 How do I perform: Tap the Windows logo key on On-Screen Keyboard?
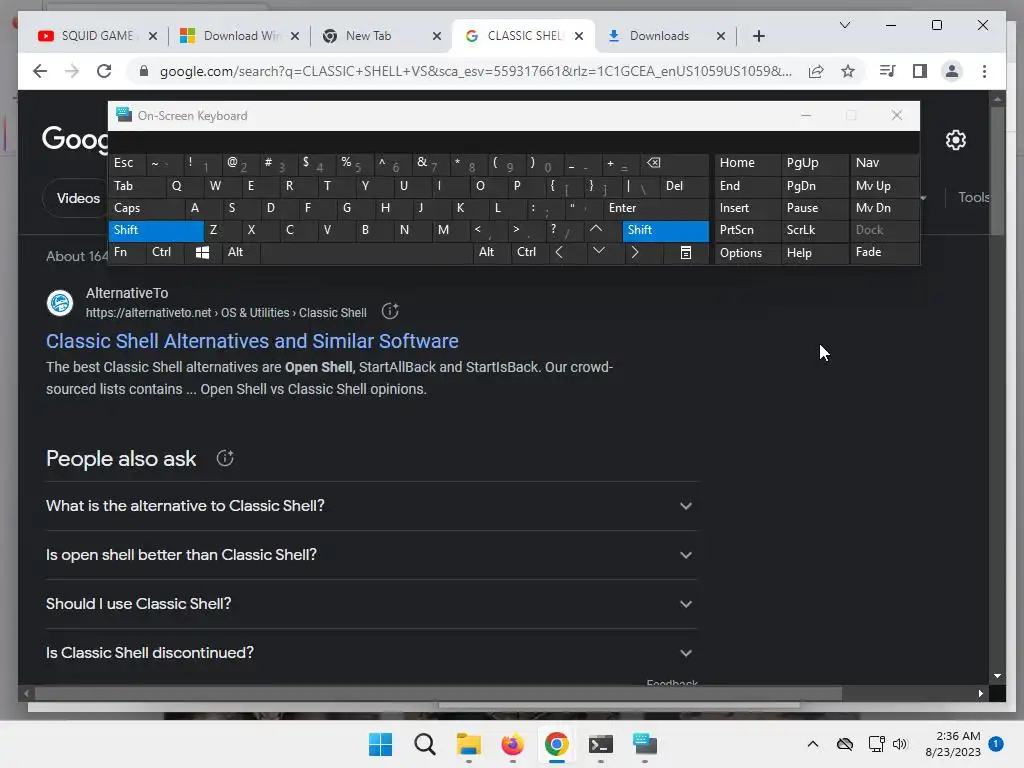202,253
